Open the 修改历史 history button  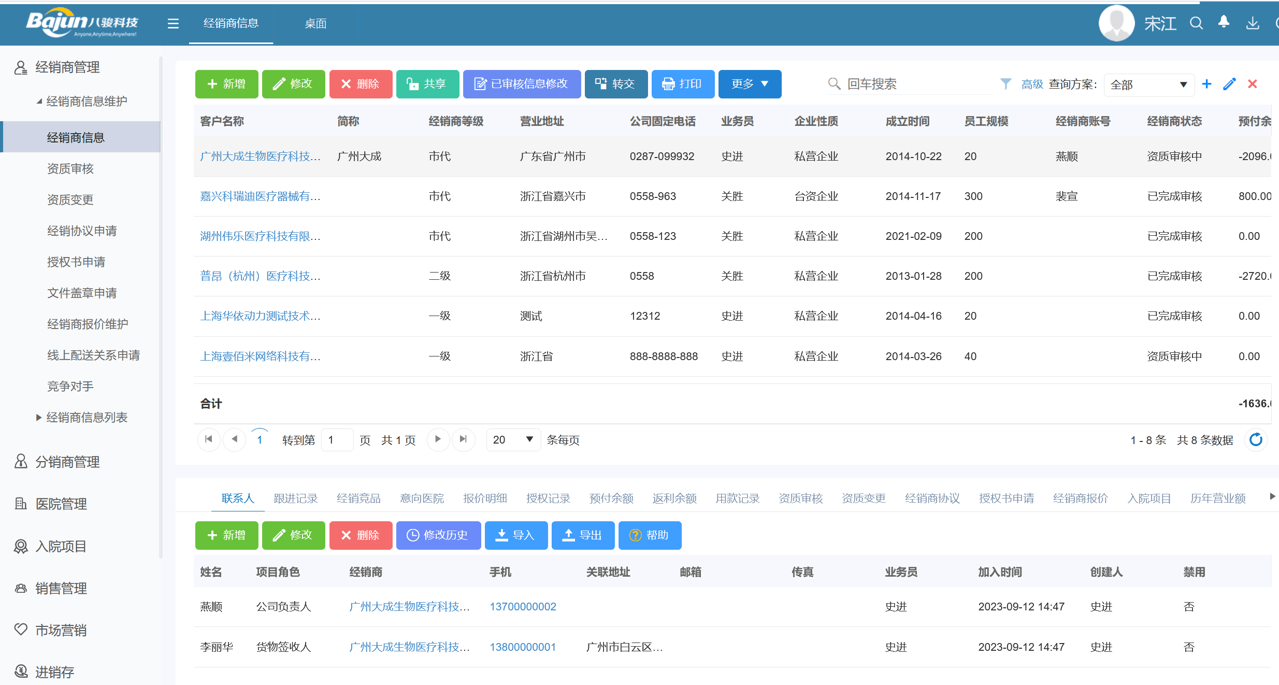click(x=438, y=535)
